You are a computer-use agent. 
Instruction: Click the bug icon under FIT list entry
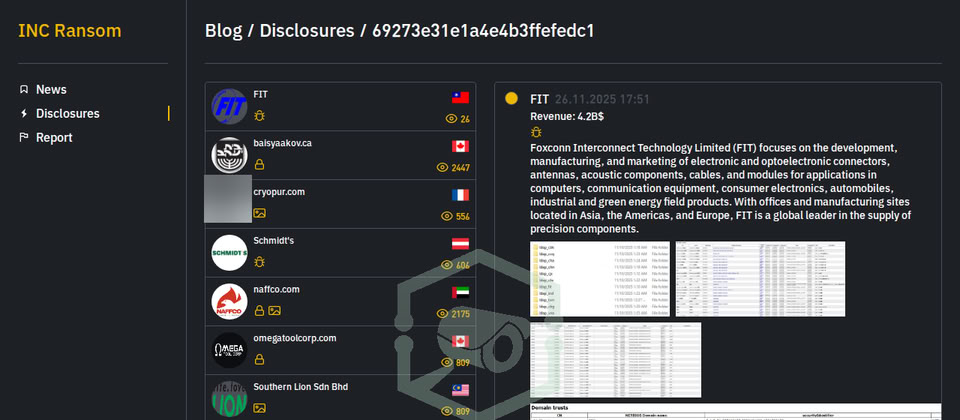pos(259,116)
